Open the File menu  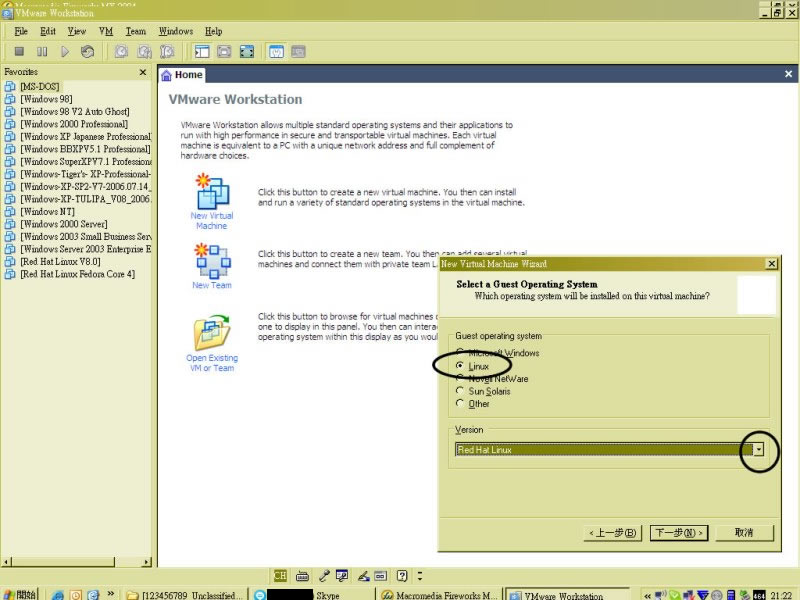pyautogui.click(x=21, y=32)
